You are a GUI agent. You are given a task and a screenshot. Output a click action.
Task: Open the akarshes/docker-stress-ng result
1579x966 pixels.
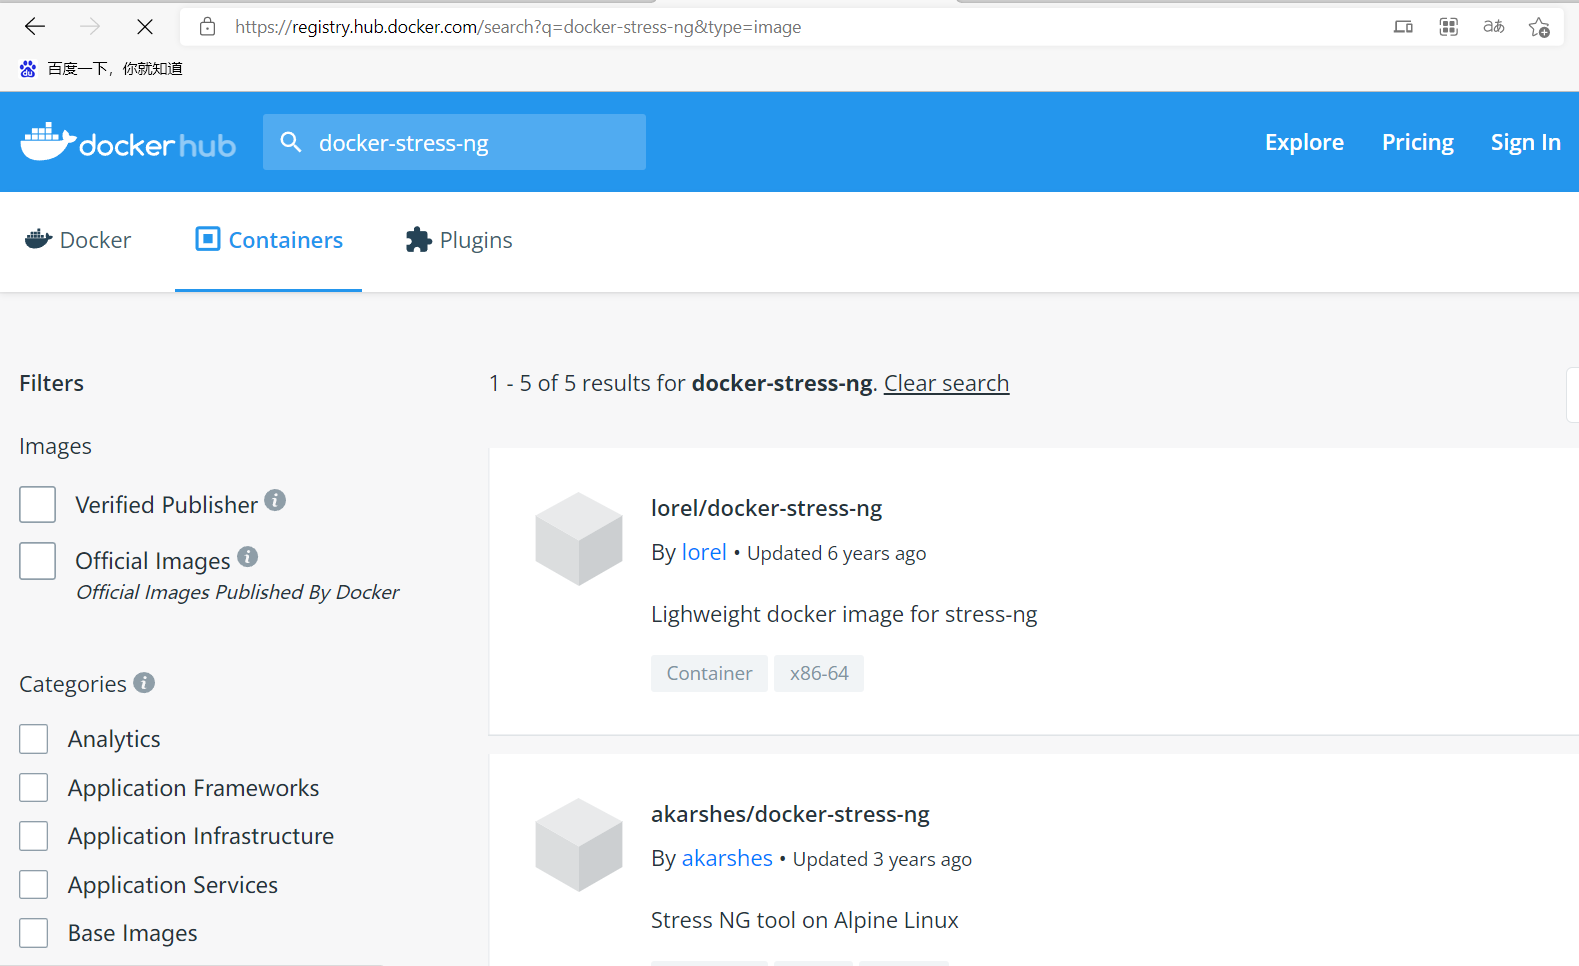[x=790, y=814]
